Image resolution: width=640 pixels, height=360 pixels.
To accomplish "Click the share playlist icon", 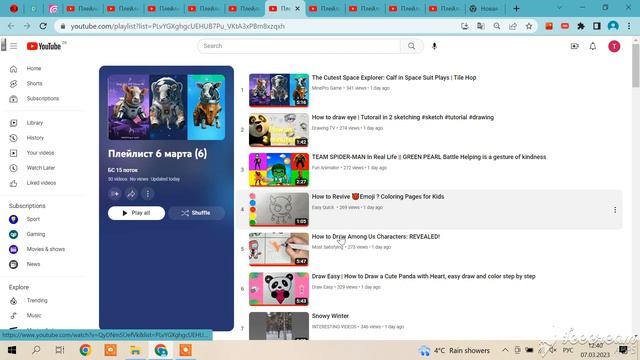I will click(131, 194).
